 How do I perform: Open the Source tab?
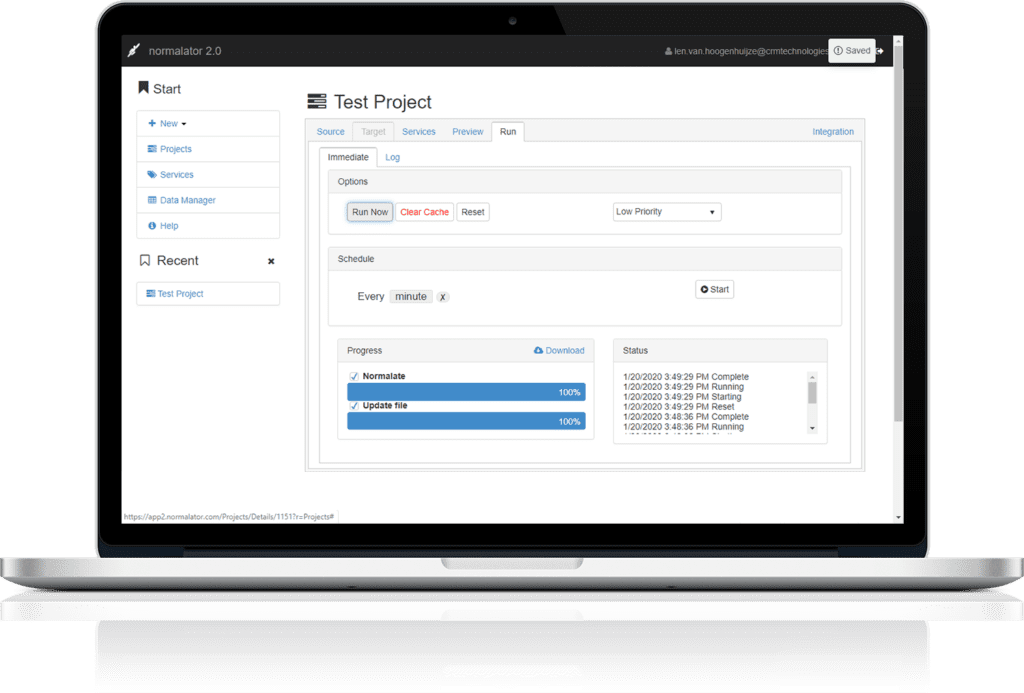330,131
